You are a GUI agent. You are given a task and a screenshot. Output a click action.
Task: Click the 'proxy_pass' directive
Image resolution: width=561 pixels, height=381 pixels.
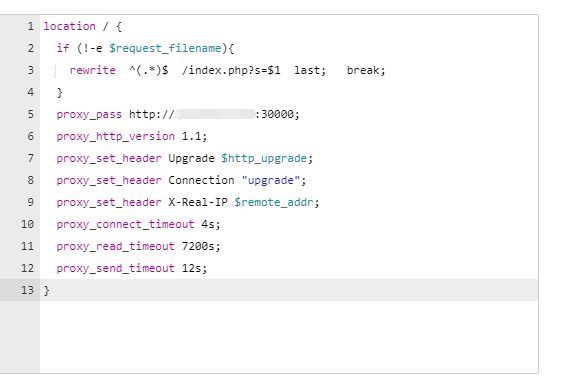coord(89,114)
